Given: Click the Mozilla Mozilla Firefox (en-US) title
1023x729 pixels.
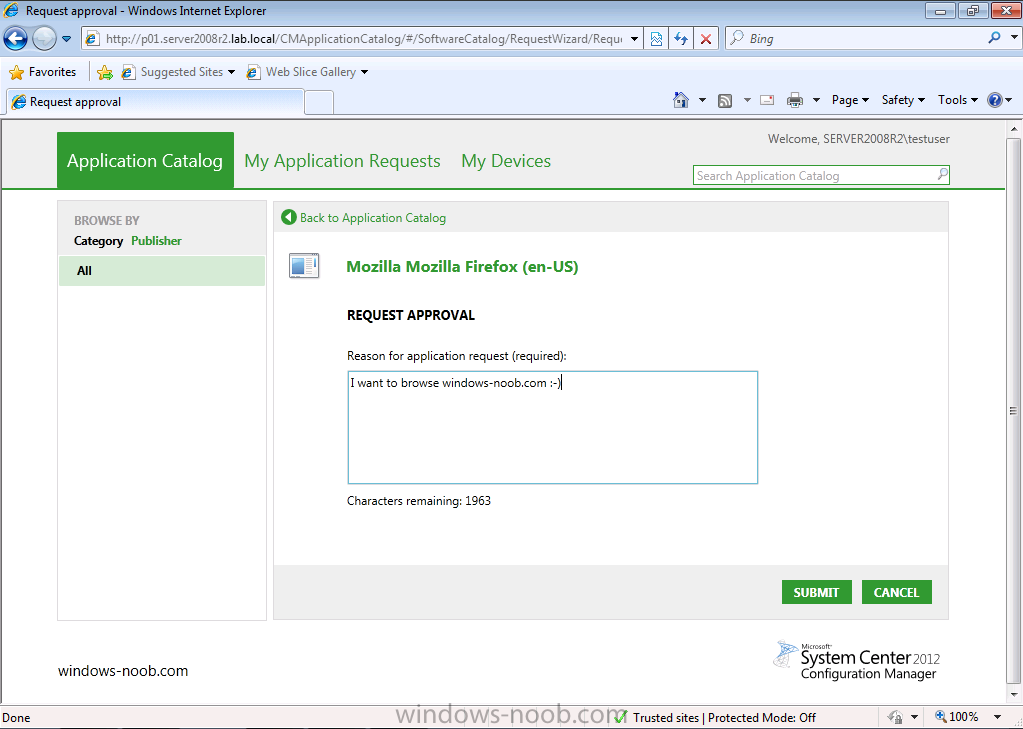Looking at the screenshot, I should pyautogui.click(x=463, y=266).
